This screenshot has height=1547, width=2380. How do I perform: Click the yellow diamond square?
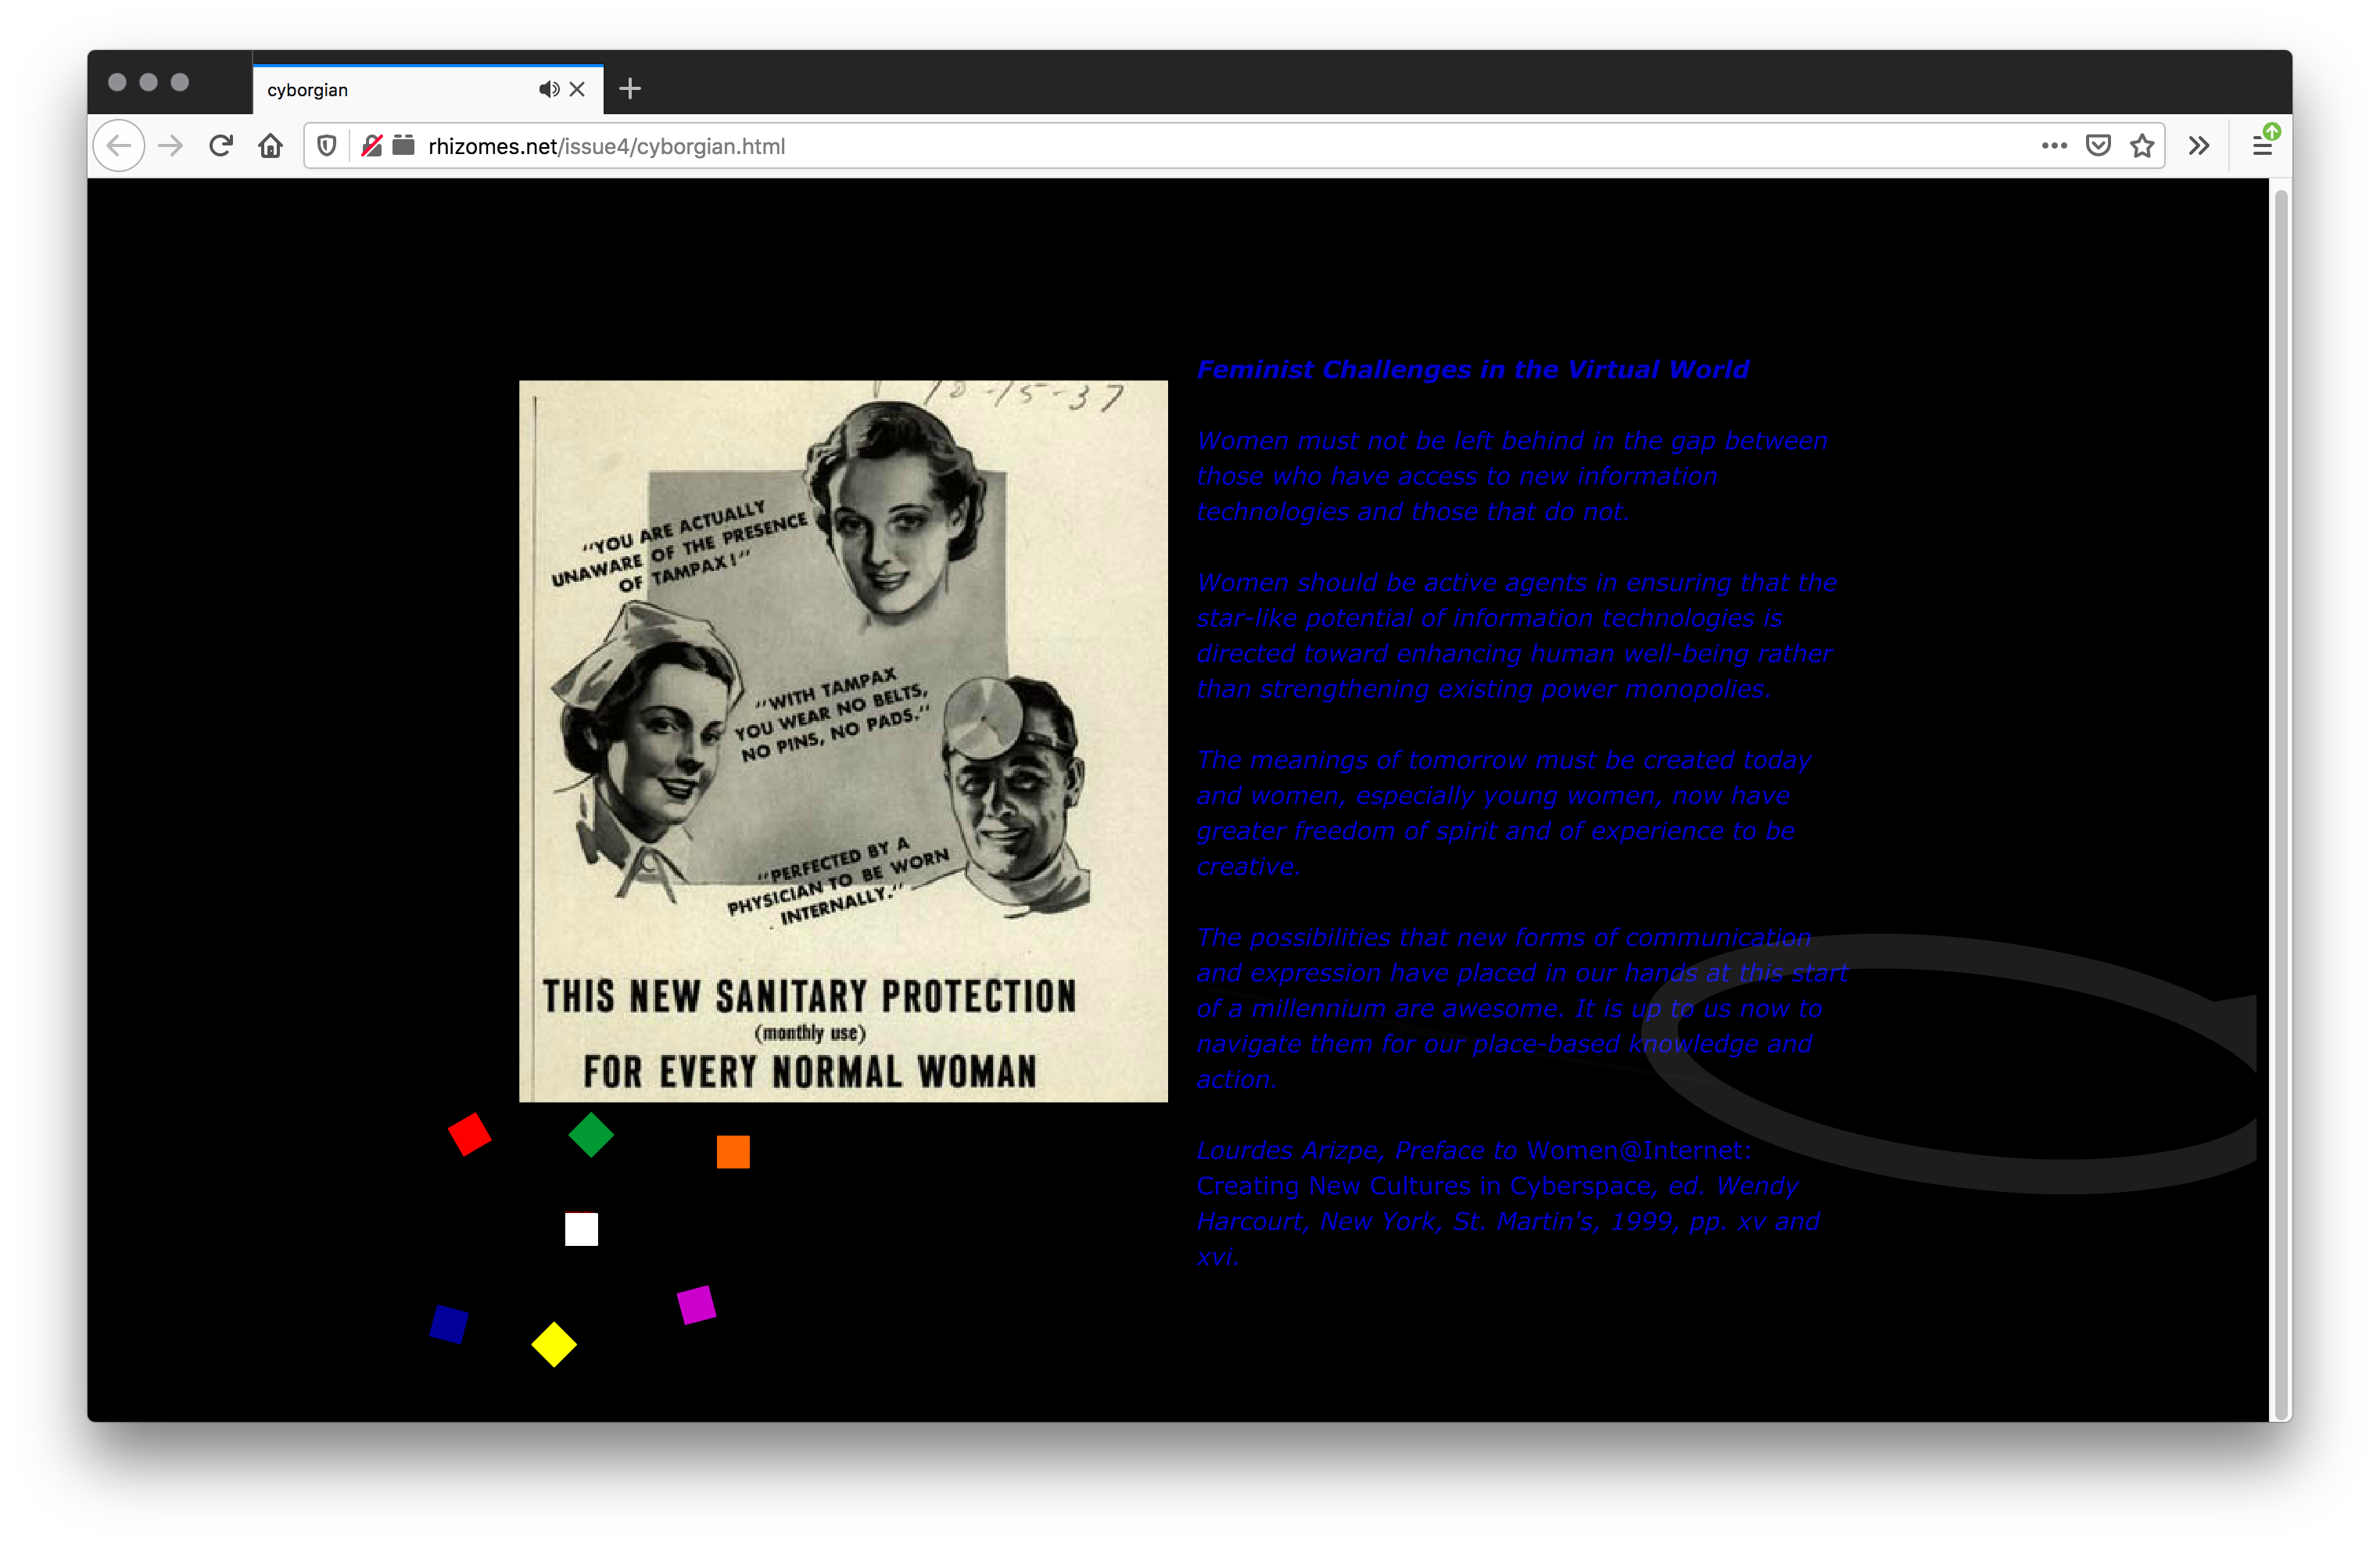point(554,1344)
